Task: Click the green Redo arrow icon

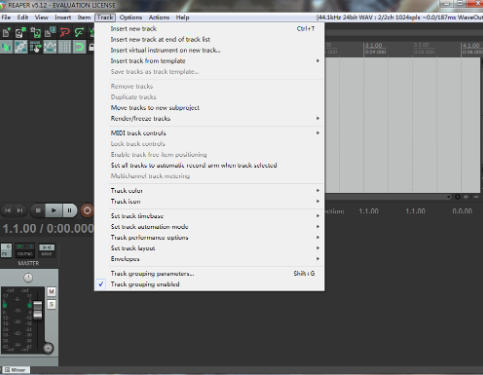Action: coord(79,33)
